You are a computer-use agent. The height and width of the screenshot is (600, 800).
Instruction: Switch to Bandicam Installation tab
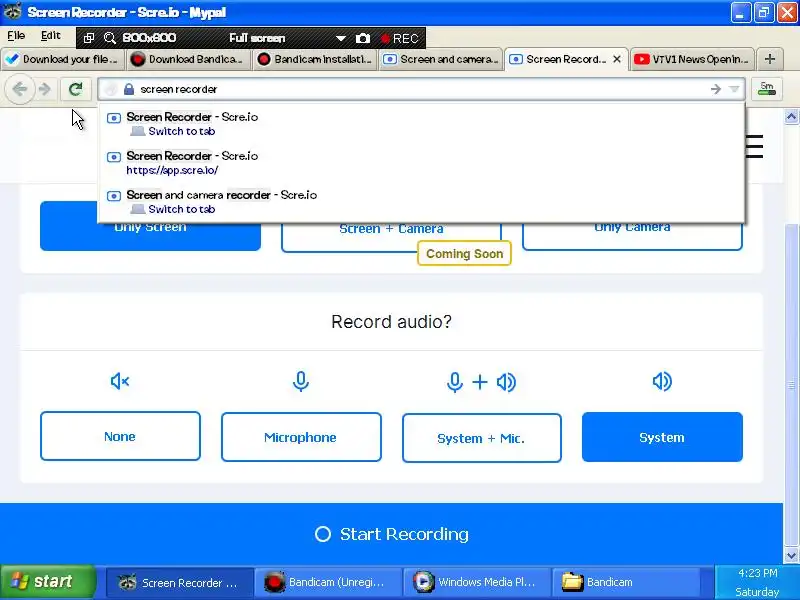click(314, 59)
